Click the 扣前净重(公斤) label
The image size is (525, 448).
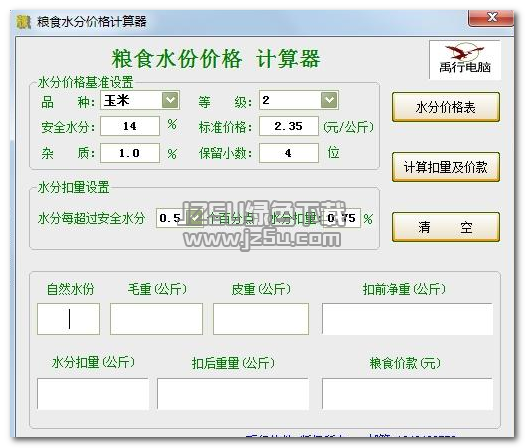[x=404, y=289]
